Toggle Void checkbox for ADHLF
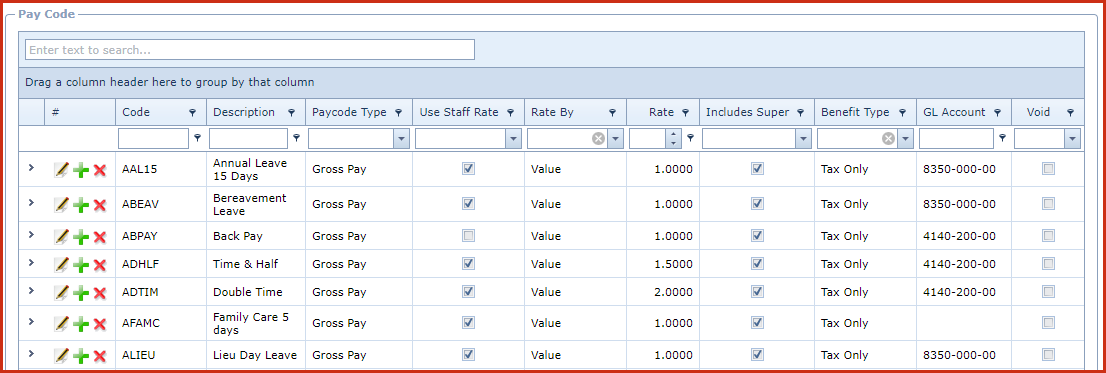1106x373 pixels. click(x=1049, y=263)
